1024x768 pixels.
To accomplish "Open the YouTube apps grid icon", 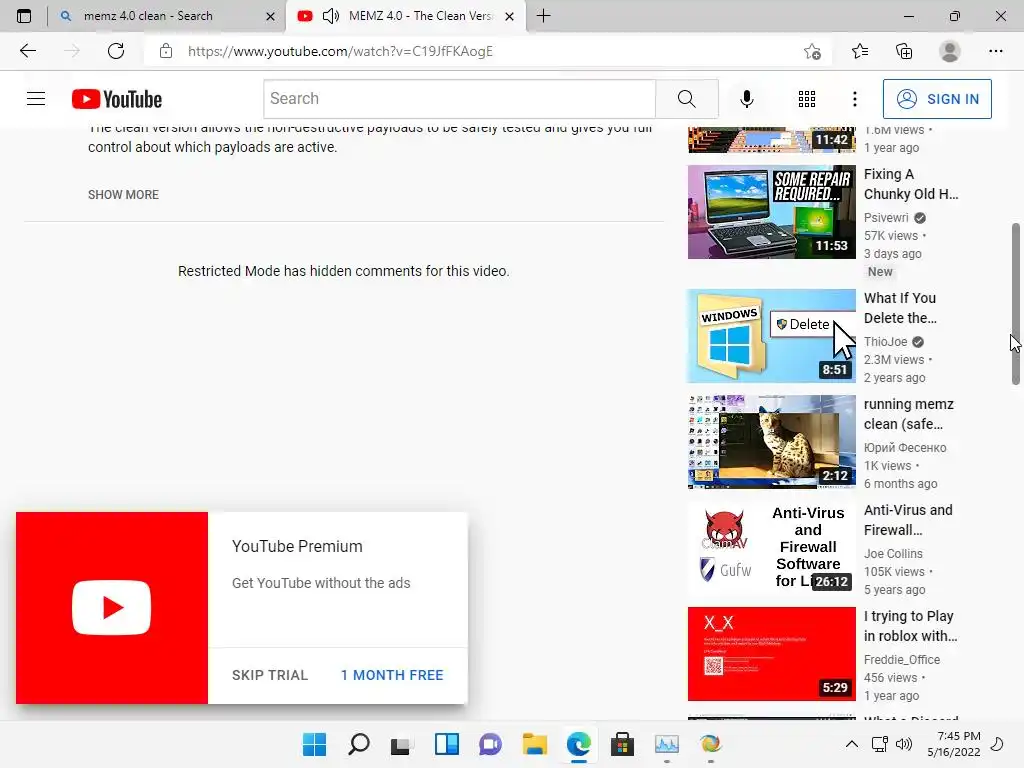I will point(807,99).
